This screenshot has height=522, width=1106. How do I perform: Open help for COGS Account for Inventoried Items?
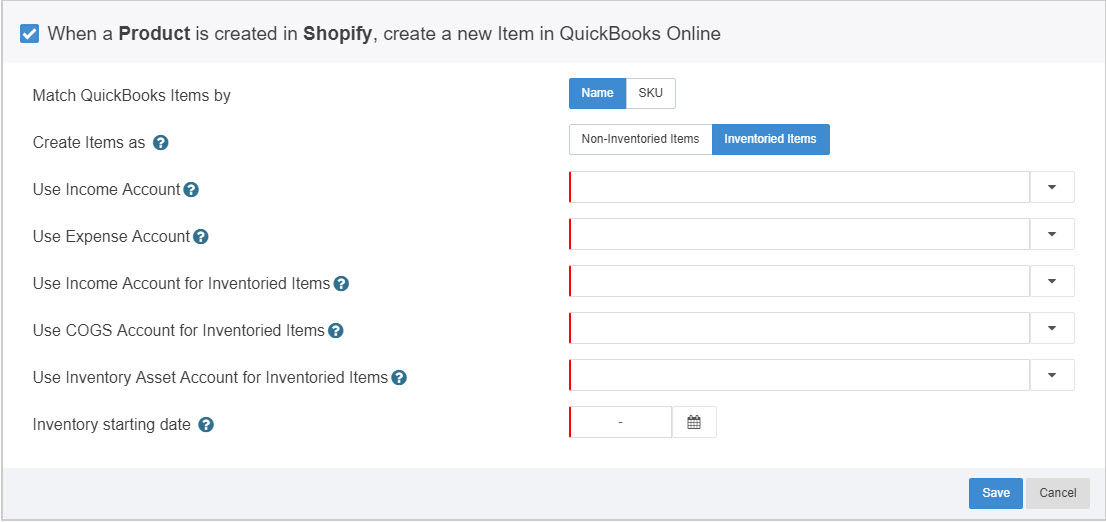336,330
